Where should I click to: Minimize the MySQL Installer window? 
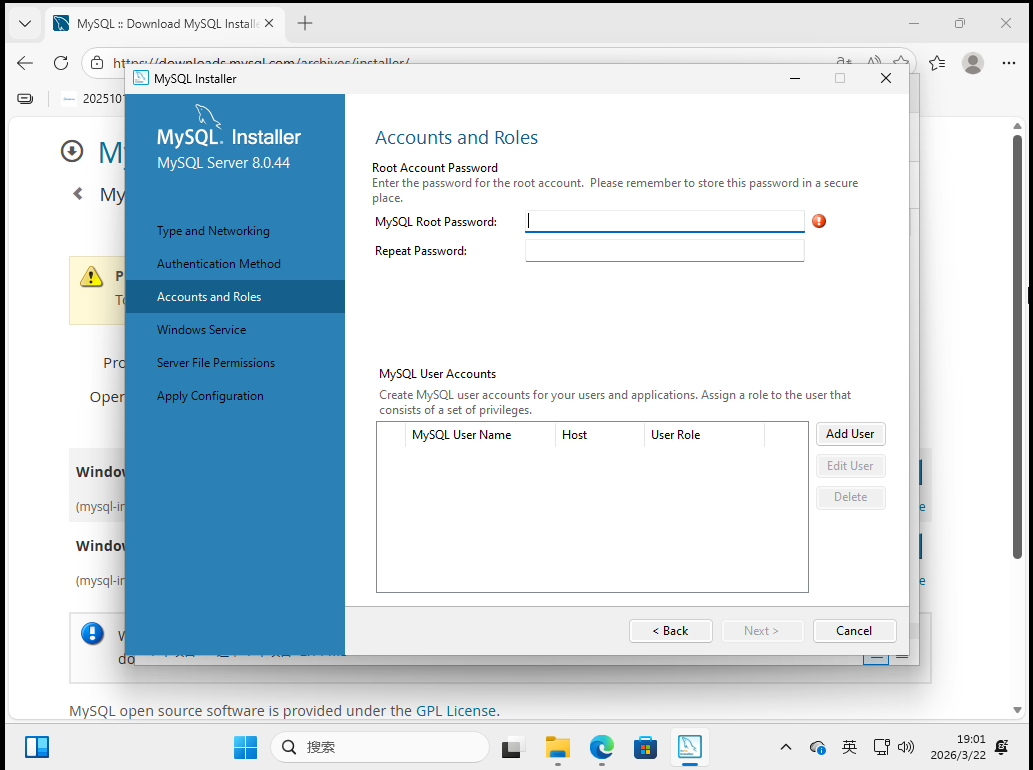(795, 78)
